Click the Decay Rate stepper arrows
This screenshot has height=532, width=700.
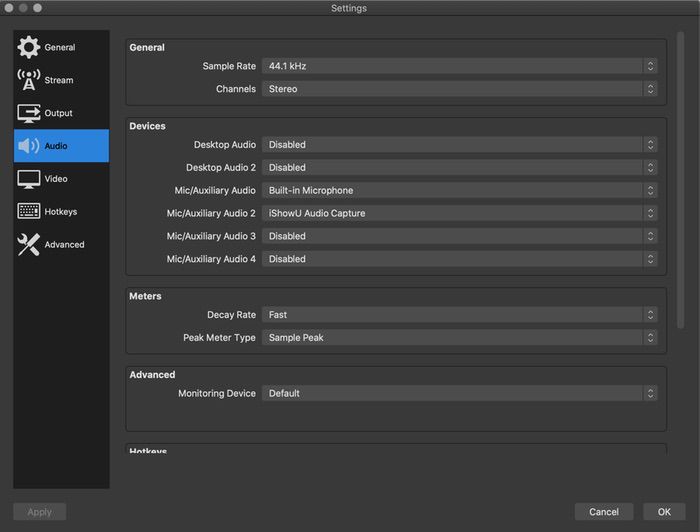pyautogui.click(x=650, y=315)
